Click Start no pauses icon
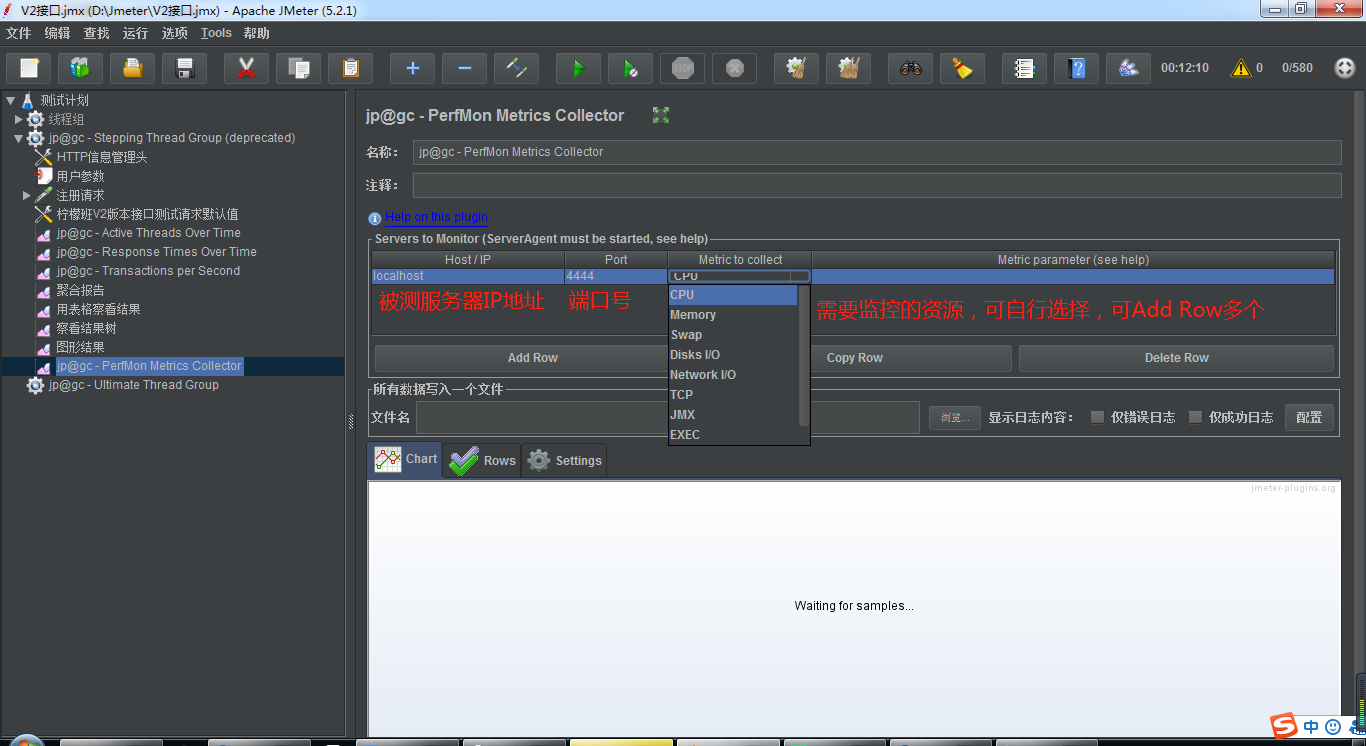This screenshot has width=1366, height=746. pyautogui.click(x=630, y=68)
